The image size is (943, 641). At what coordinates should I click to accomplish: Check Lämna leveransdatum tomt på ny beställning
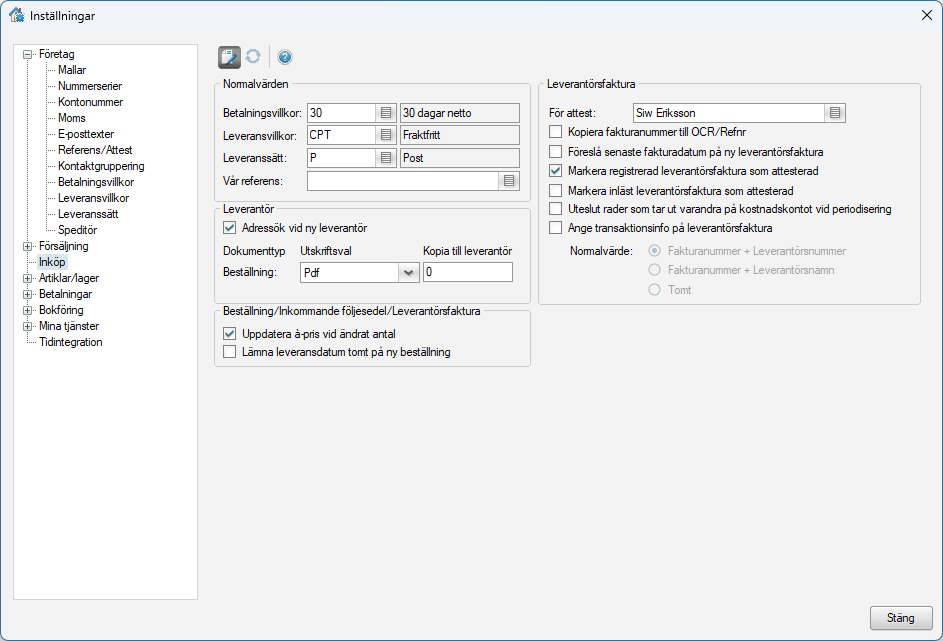pyautogui.click(x=231, y=352)
